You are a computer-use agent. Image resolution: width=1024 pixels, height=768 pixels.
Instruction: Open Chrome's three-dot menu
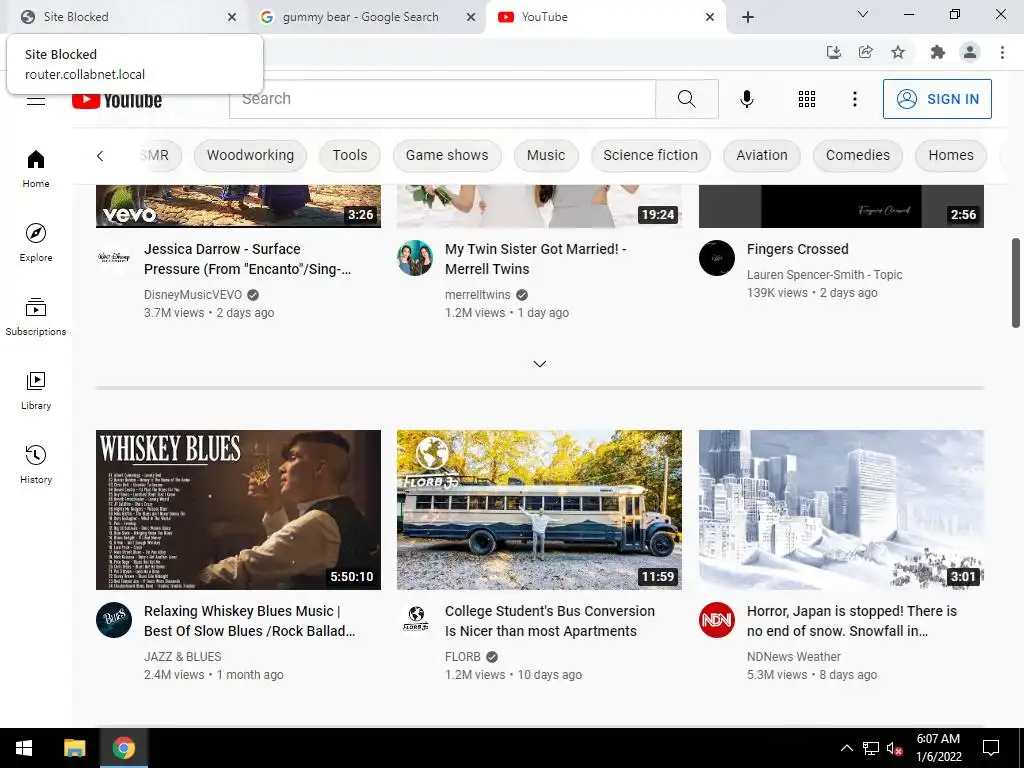click(1002, 52)
